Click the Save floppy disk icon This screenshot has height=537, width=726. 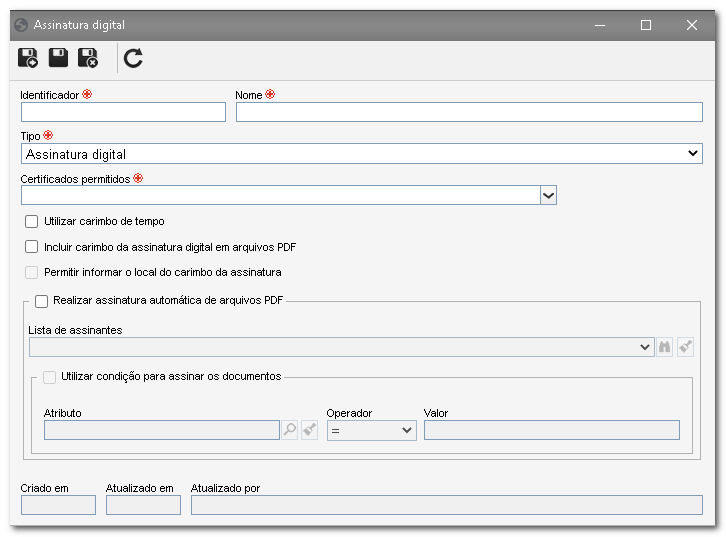point(58,58)
